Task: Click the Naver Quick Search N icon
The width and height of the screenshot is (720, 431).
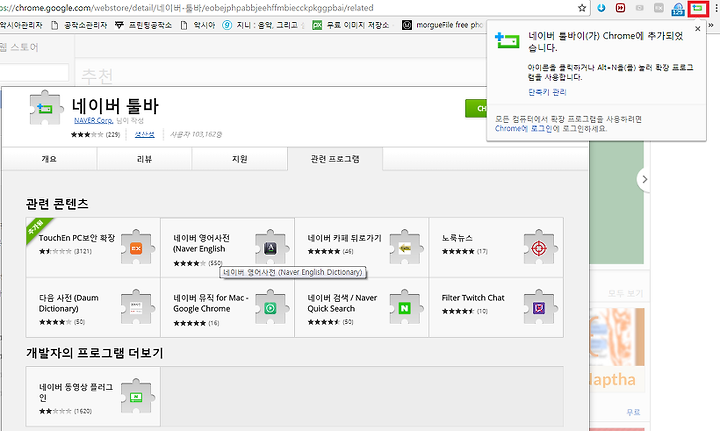Action: pos(405,307)
